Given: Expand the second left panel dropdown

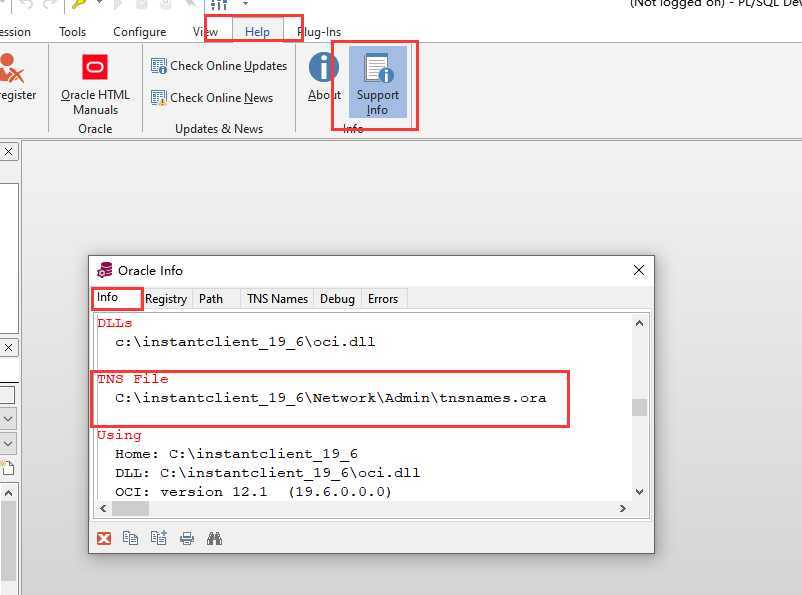Looking at the screenshot, I should pos(8,444).
